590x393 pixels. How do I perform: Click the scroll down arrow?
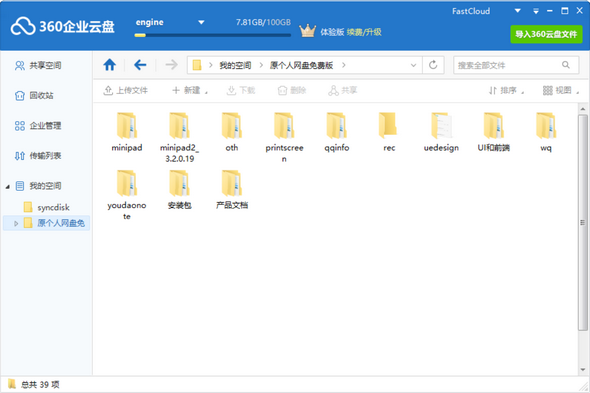pyautogui.click(x=582, y=370)
